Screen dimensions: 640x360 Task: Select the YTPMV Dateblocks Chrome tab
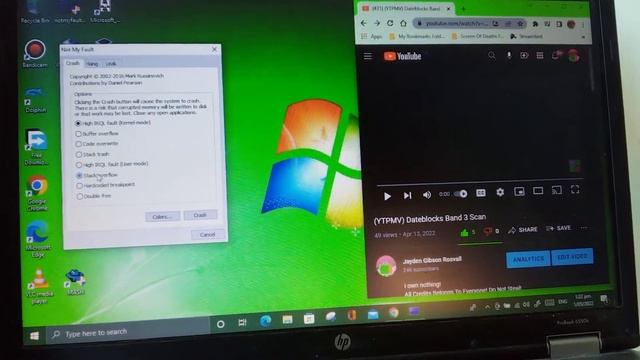pos(405,9)
